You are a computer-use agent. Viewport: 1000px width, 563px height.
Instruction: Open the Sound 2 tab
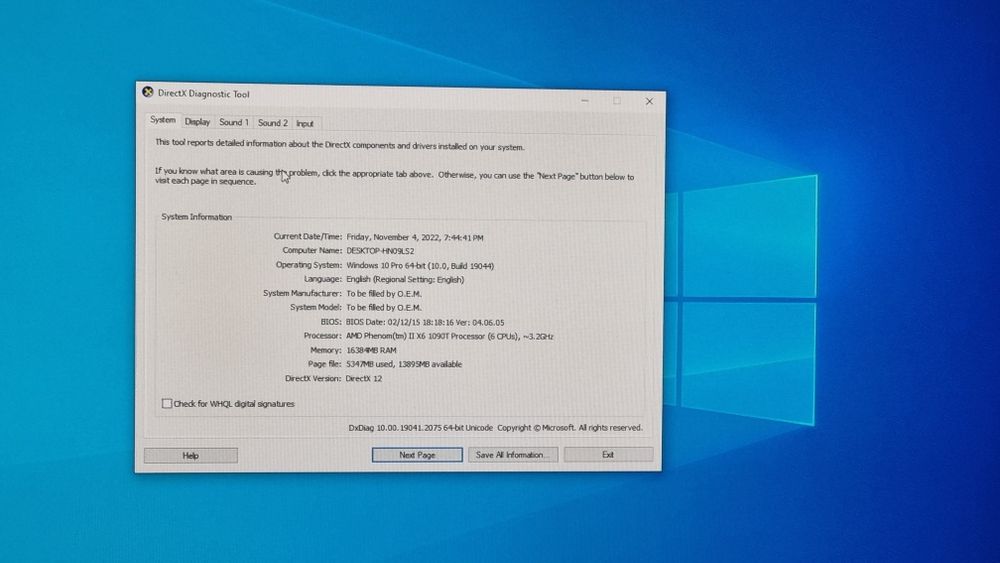(272, 123)
